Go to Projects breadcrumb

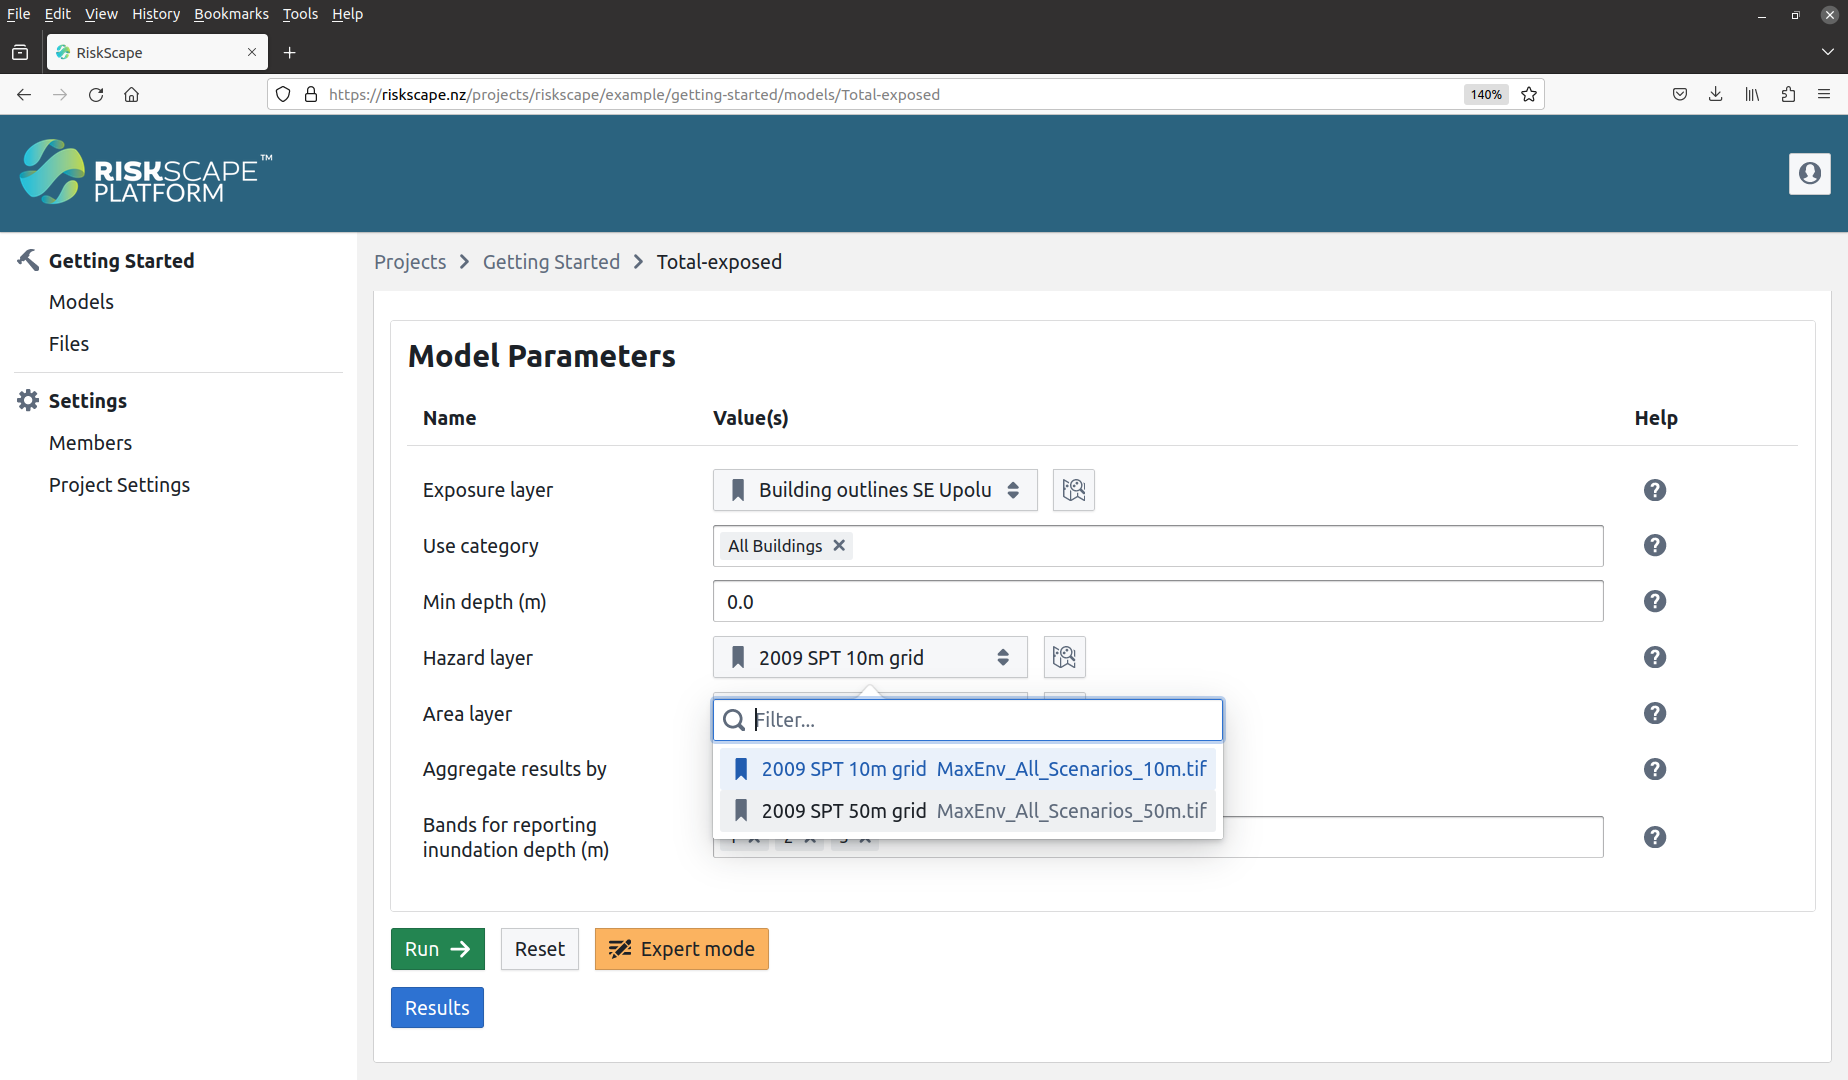tap(410, 262)
